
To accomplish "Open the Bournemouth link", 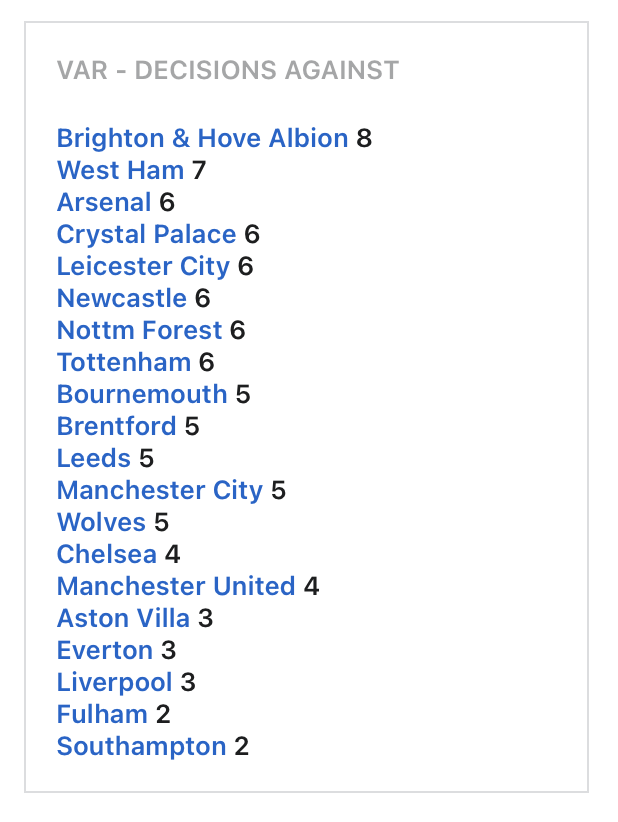I will pos(142,395).
